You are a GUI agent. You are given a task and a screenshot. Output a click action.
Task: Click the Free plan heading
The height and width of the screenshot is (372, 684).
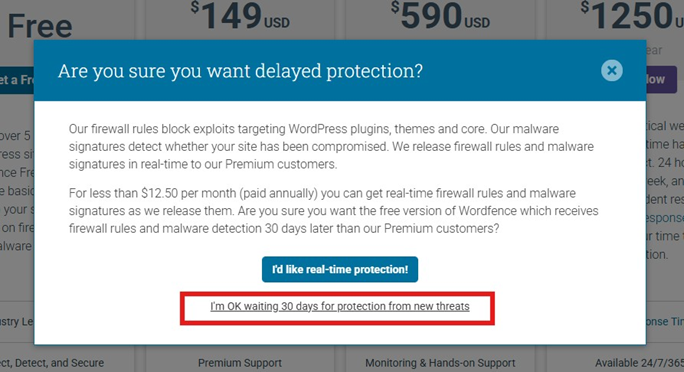click(40, 26)
